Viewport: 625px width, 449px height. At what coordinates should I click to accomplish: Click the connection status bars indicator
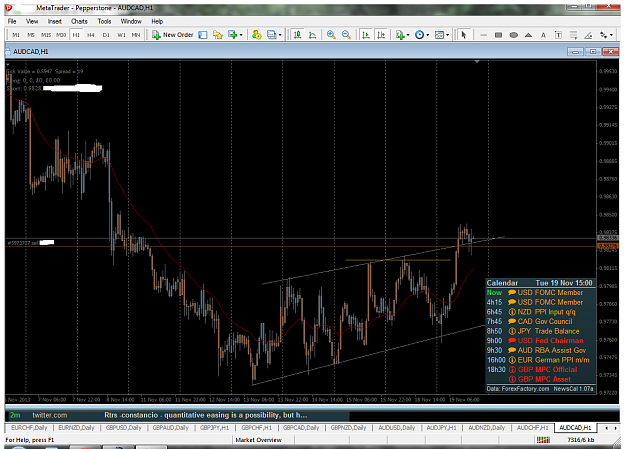point(543,440)
